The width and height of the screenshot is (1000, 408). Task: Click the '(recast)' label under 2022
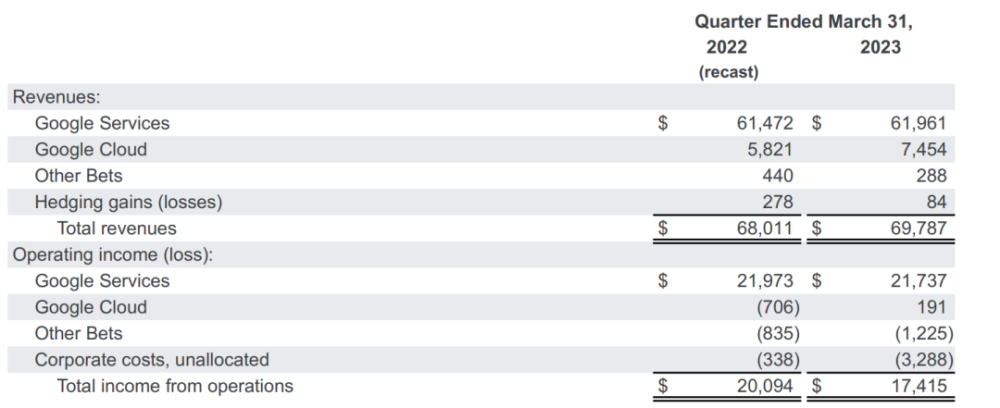(727, 72)
